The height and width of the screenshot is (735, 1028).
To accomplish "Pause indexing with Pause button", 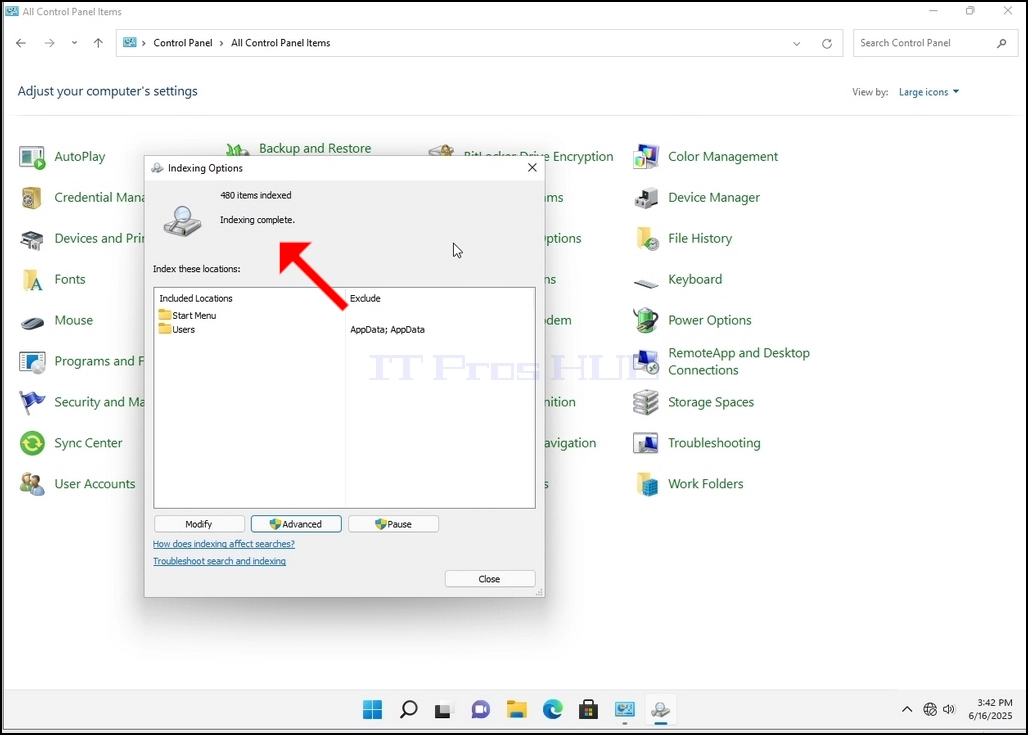I will pyautogui.click(x=393, y=524).
